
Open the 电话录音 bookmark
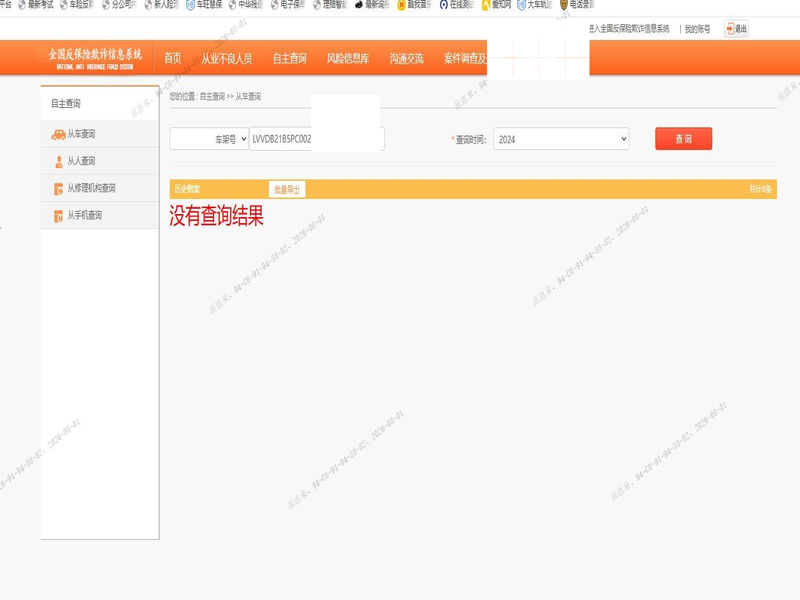point(577,5)
